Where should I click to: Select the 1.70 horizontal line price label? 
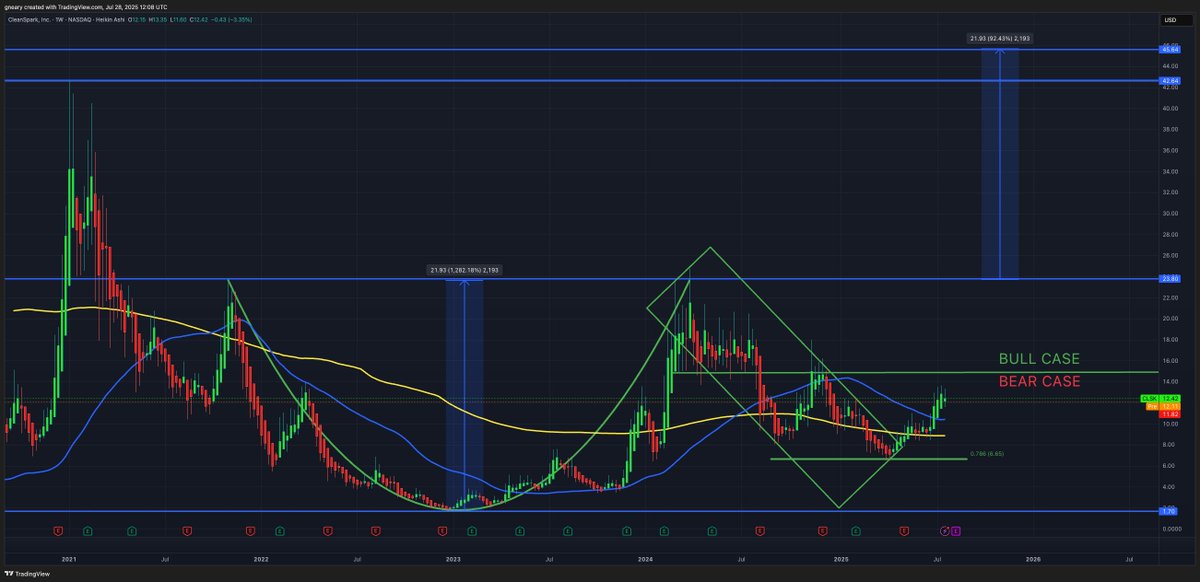tap(1169, 511)
